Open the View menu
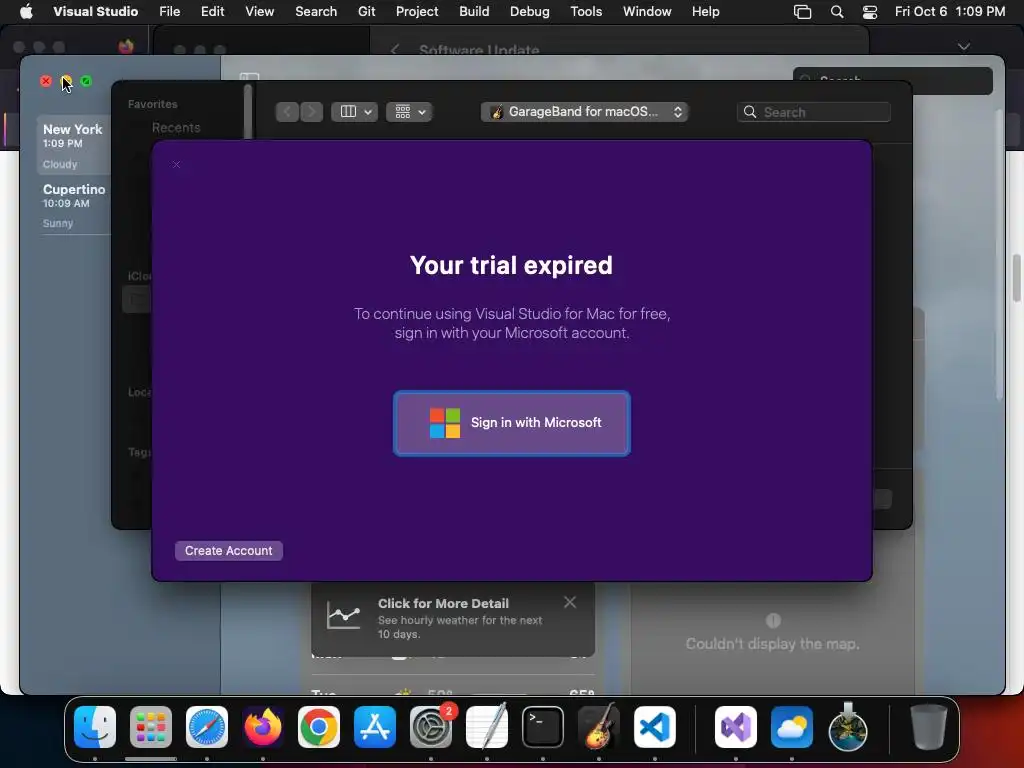Viewport: 1024px width, 768px height. (259, 11)
